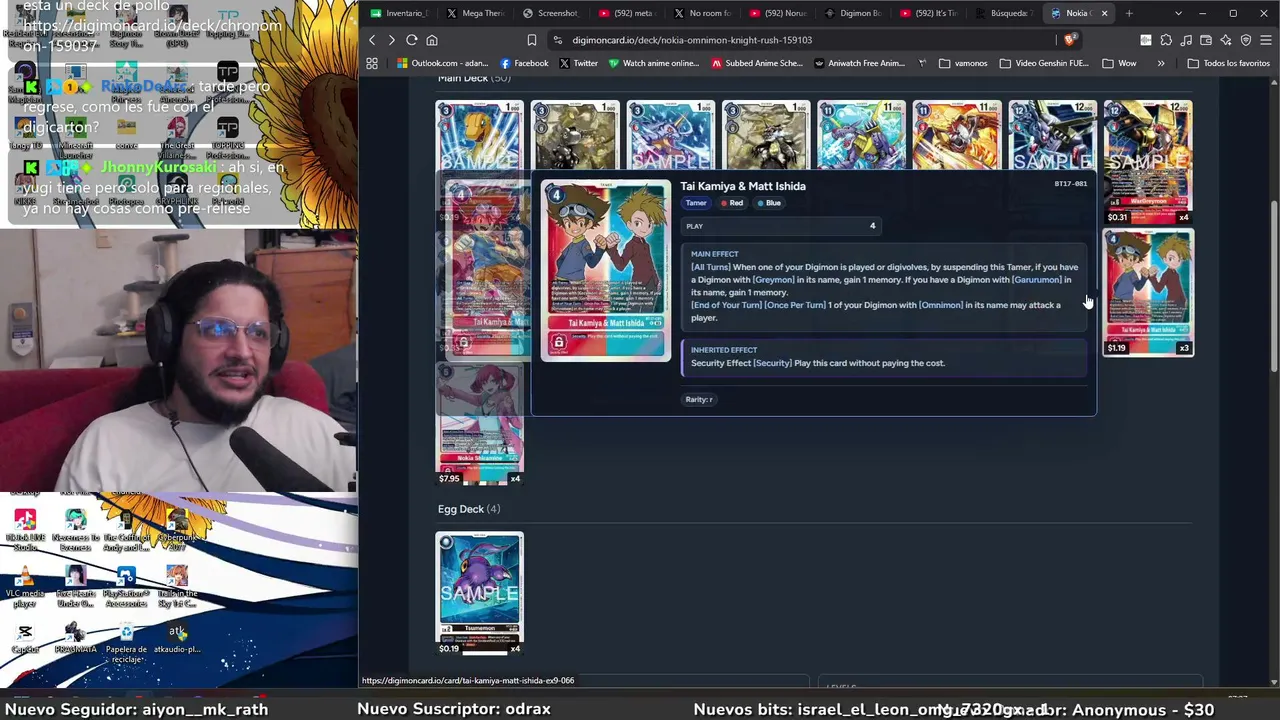Viewport: 1280px width, 720px height.
Task: Click the JhonnyKurosaki chat username
Action: 160,168
